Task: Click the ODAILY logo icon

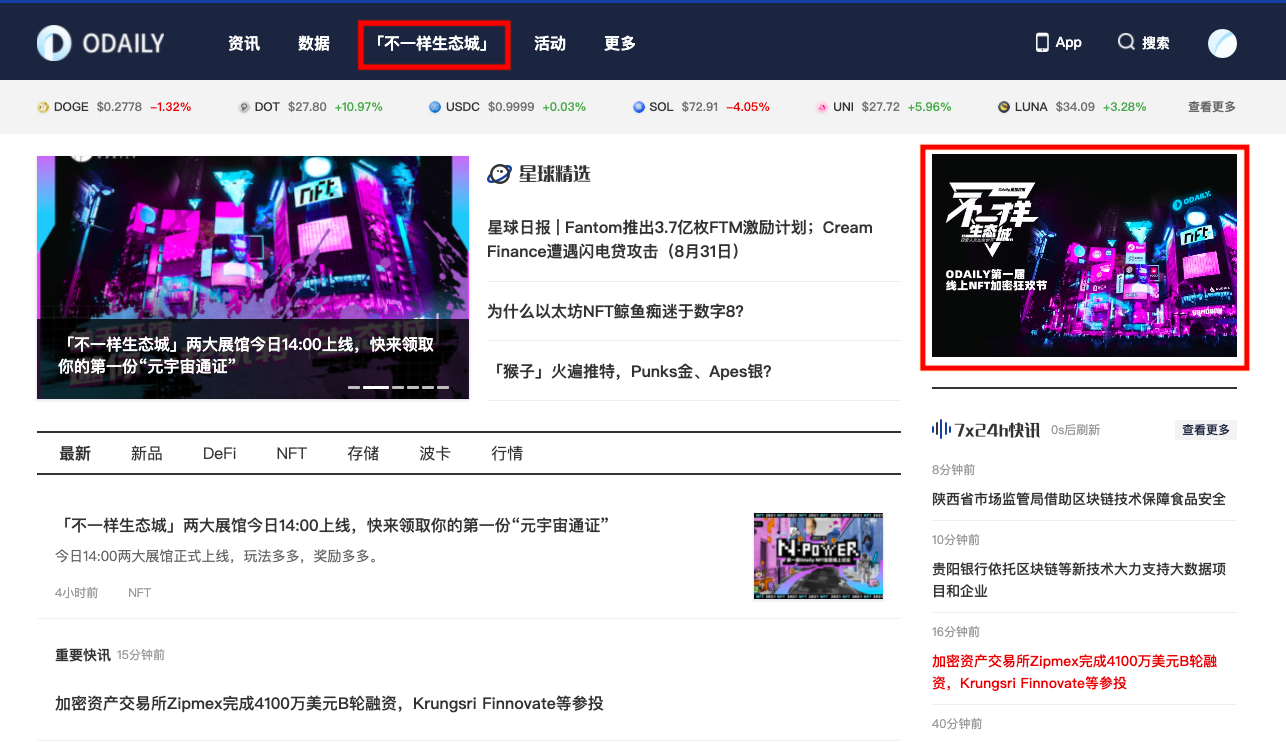Action: point(54,43)
